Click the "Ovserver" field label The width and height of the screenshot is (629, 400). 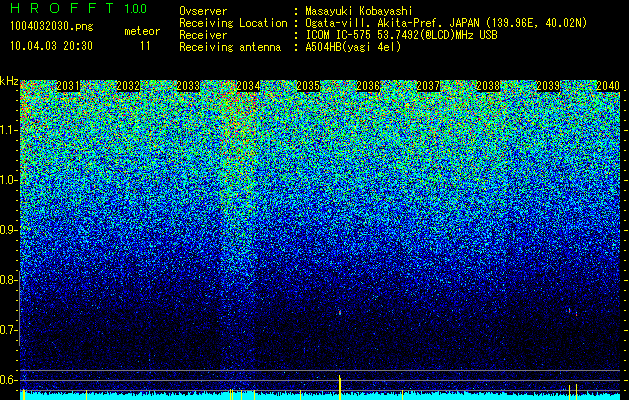(203, 11)
